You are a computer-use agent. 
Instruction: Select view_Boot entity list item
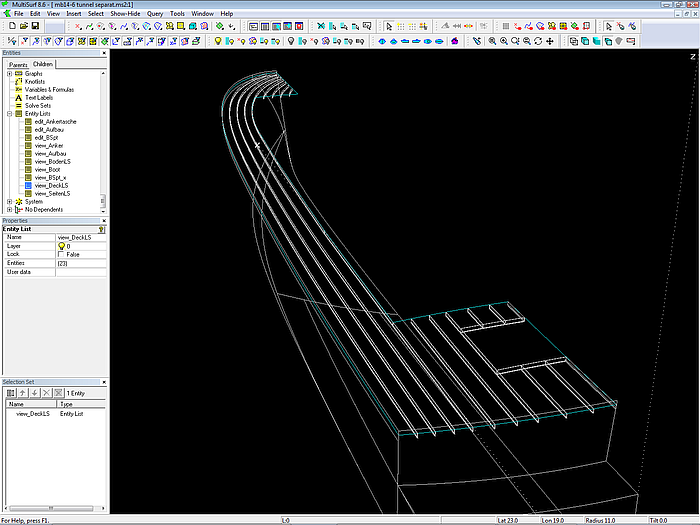48,169
